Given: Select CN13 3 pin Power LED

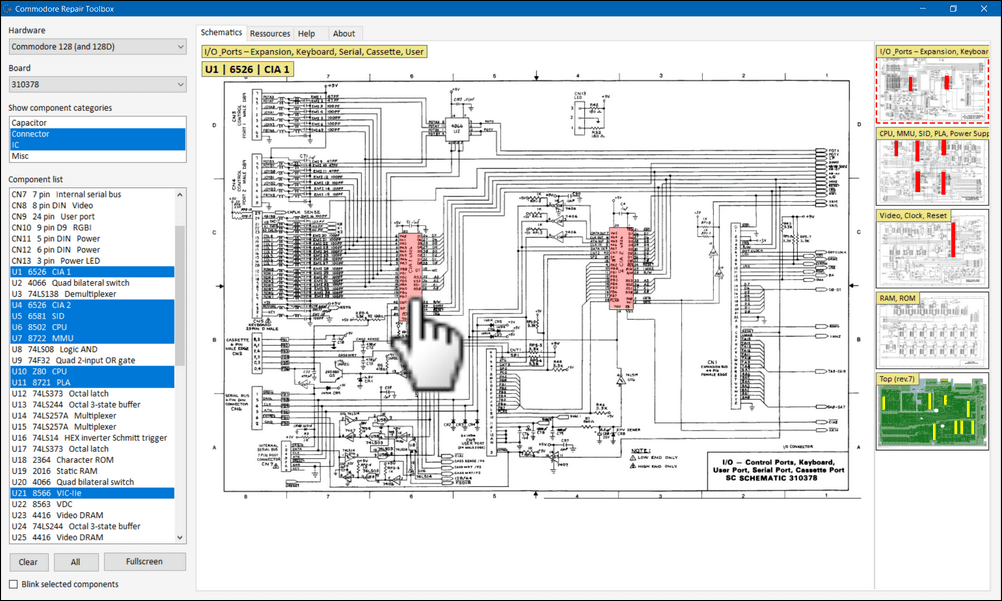Looking at the screenshot, I should point(92,261).
